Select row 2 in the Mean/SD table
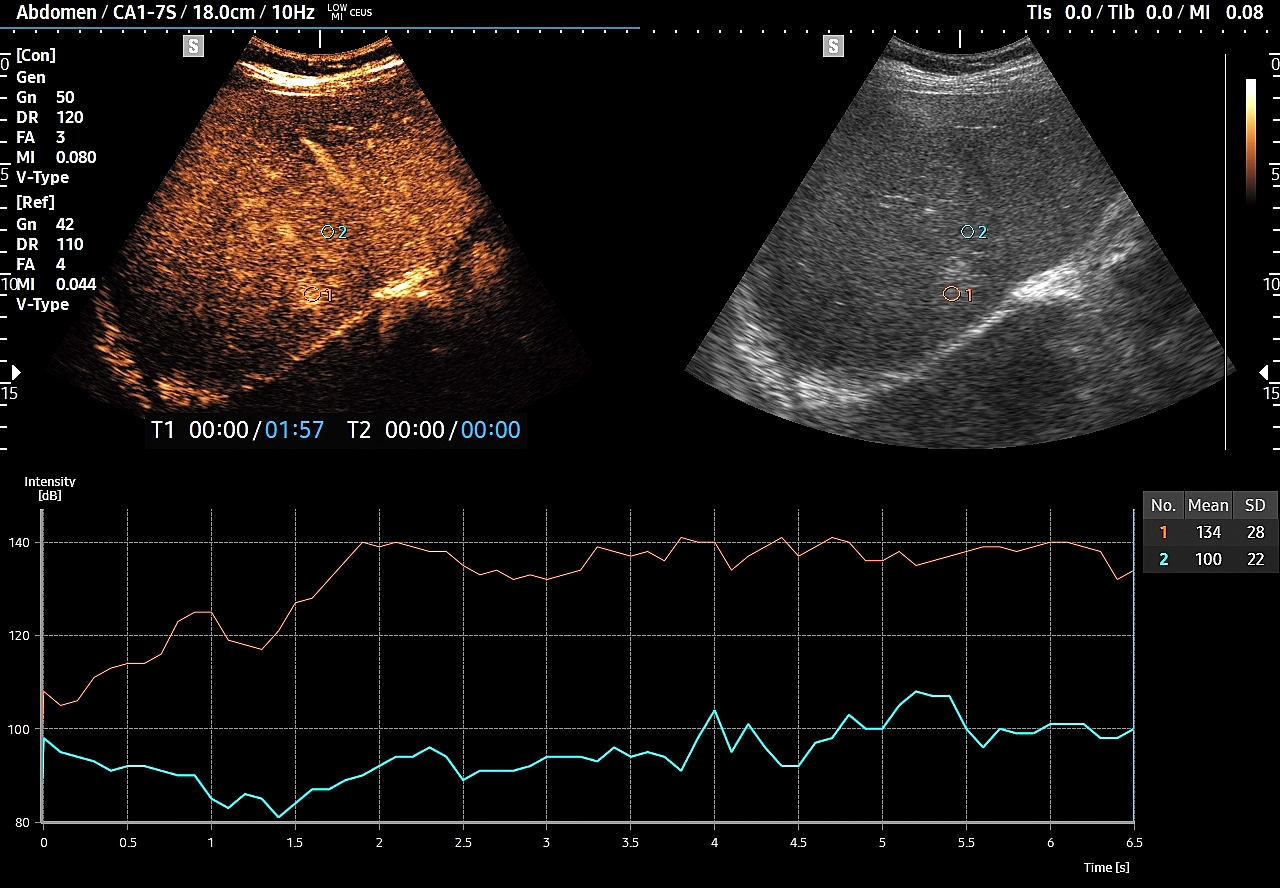The width and height of the screenshot is (1280, 888). (x=1209, y=559)
